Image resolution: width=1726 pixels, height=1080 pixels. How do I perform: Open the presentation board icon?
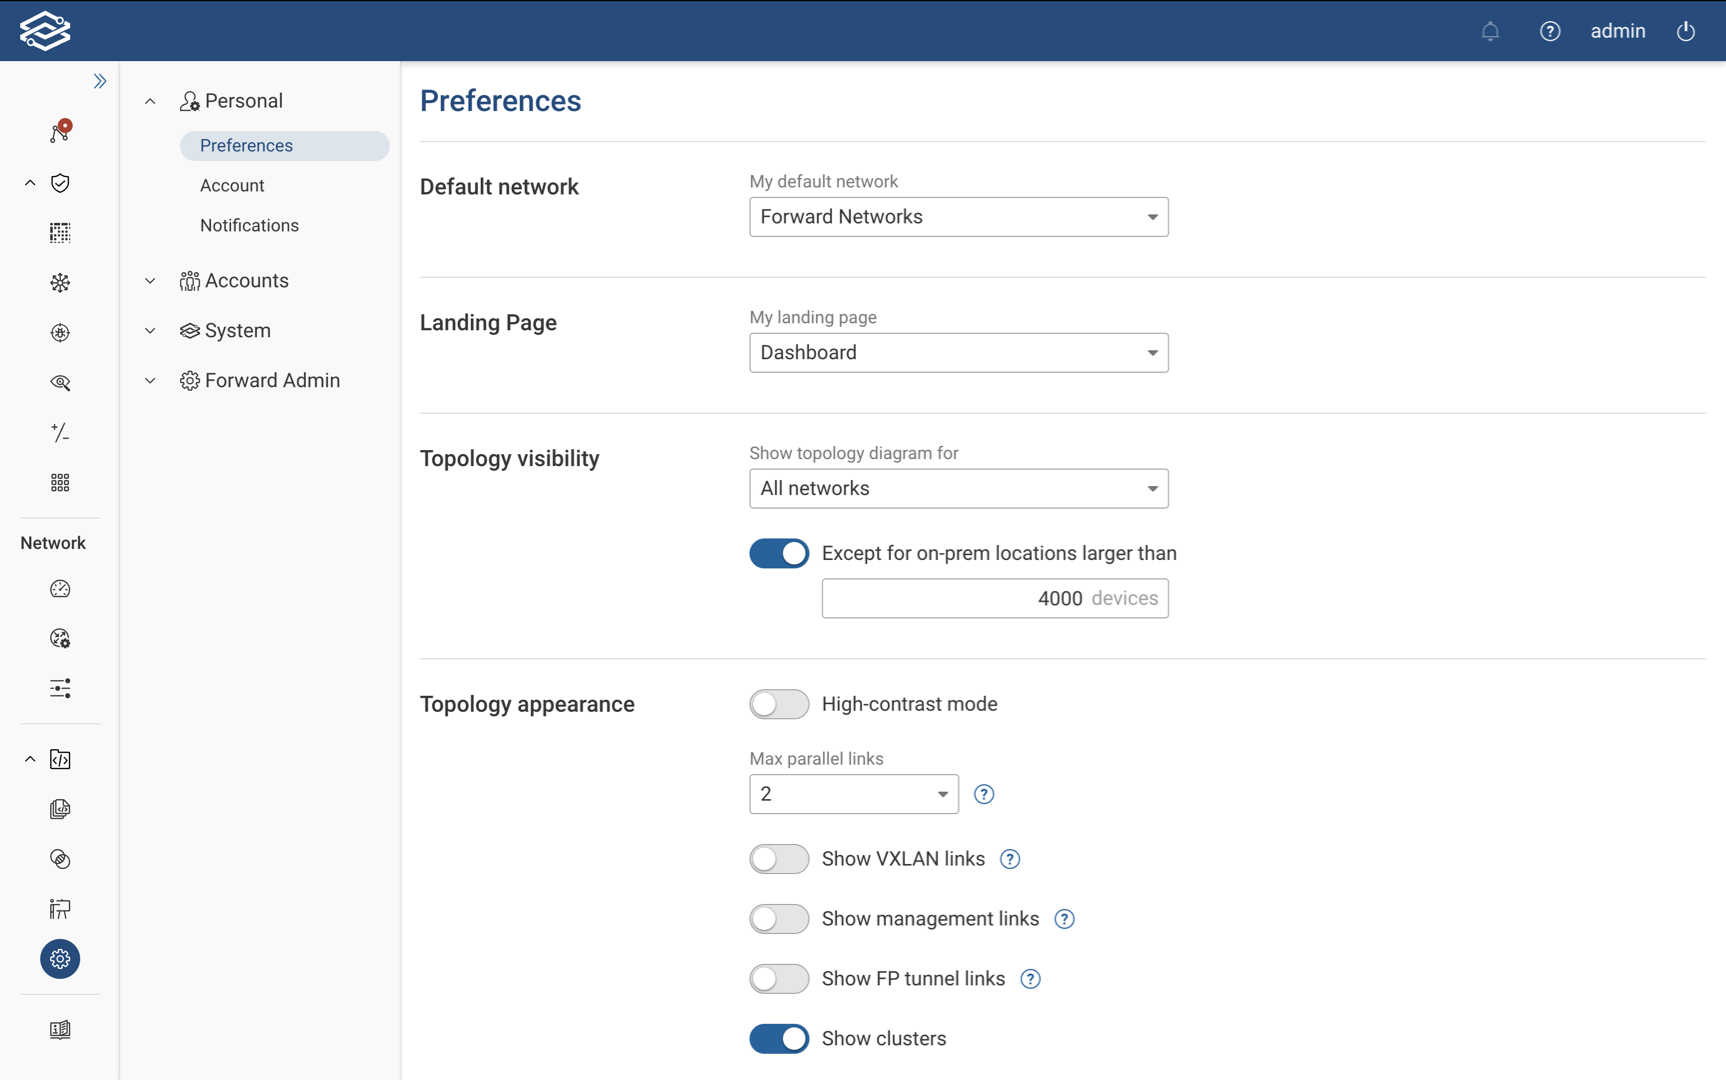coord(60,909)
